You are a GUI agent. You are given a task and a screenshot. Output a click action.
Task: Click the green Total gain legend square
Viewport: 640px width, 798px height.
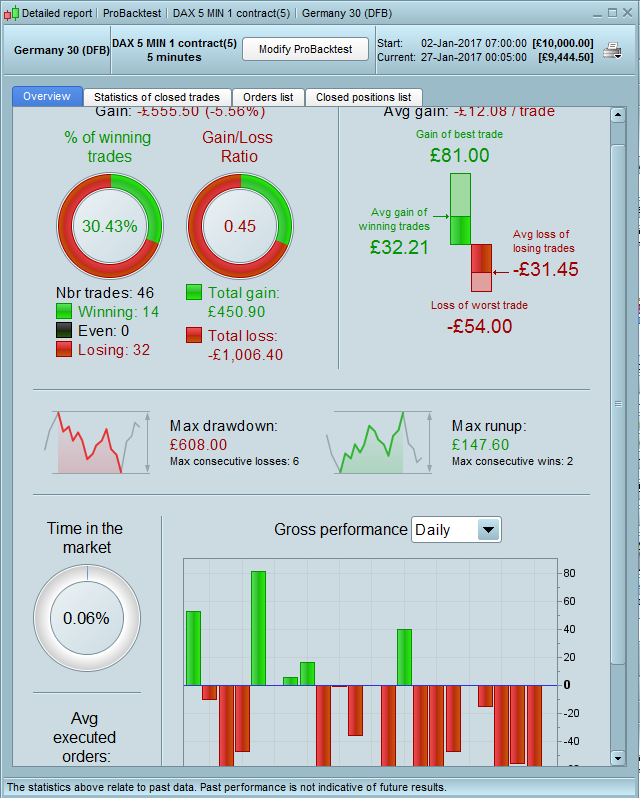tap(194, 293)
